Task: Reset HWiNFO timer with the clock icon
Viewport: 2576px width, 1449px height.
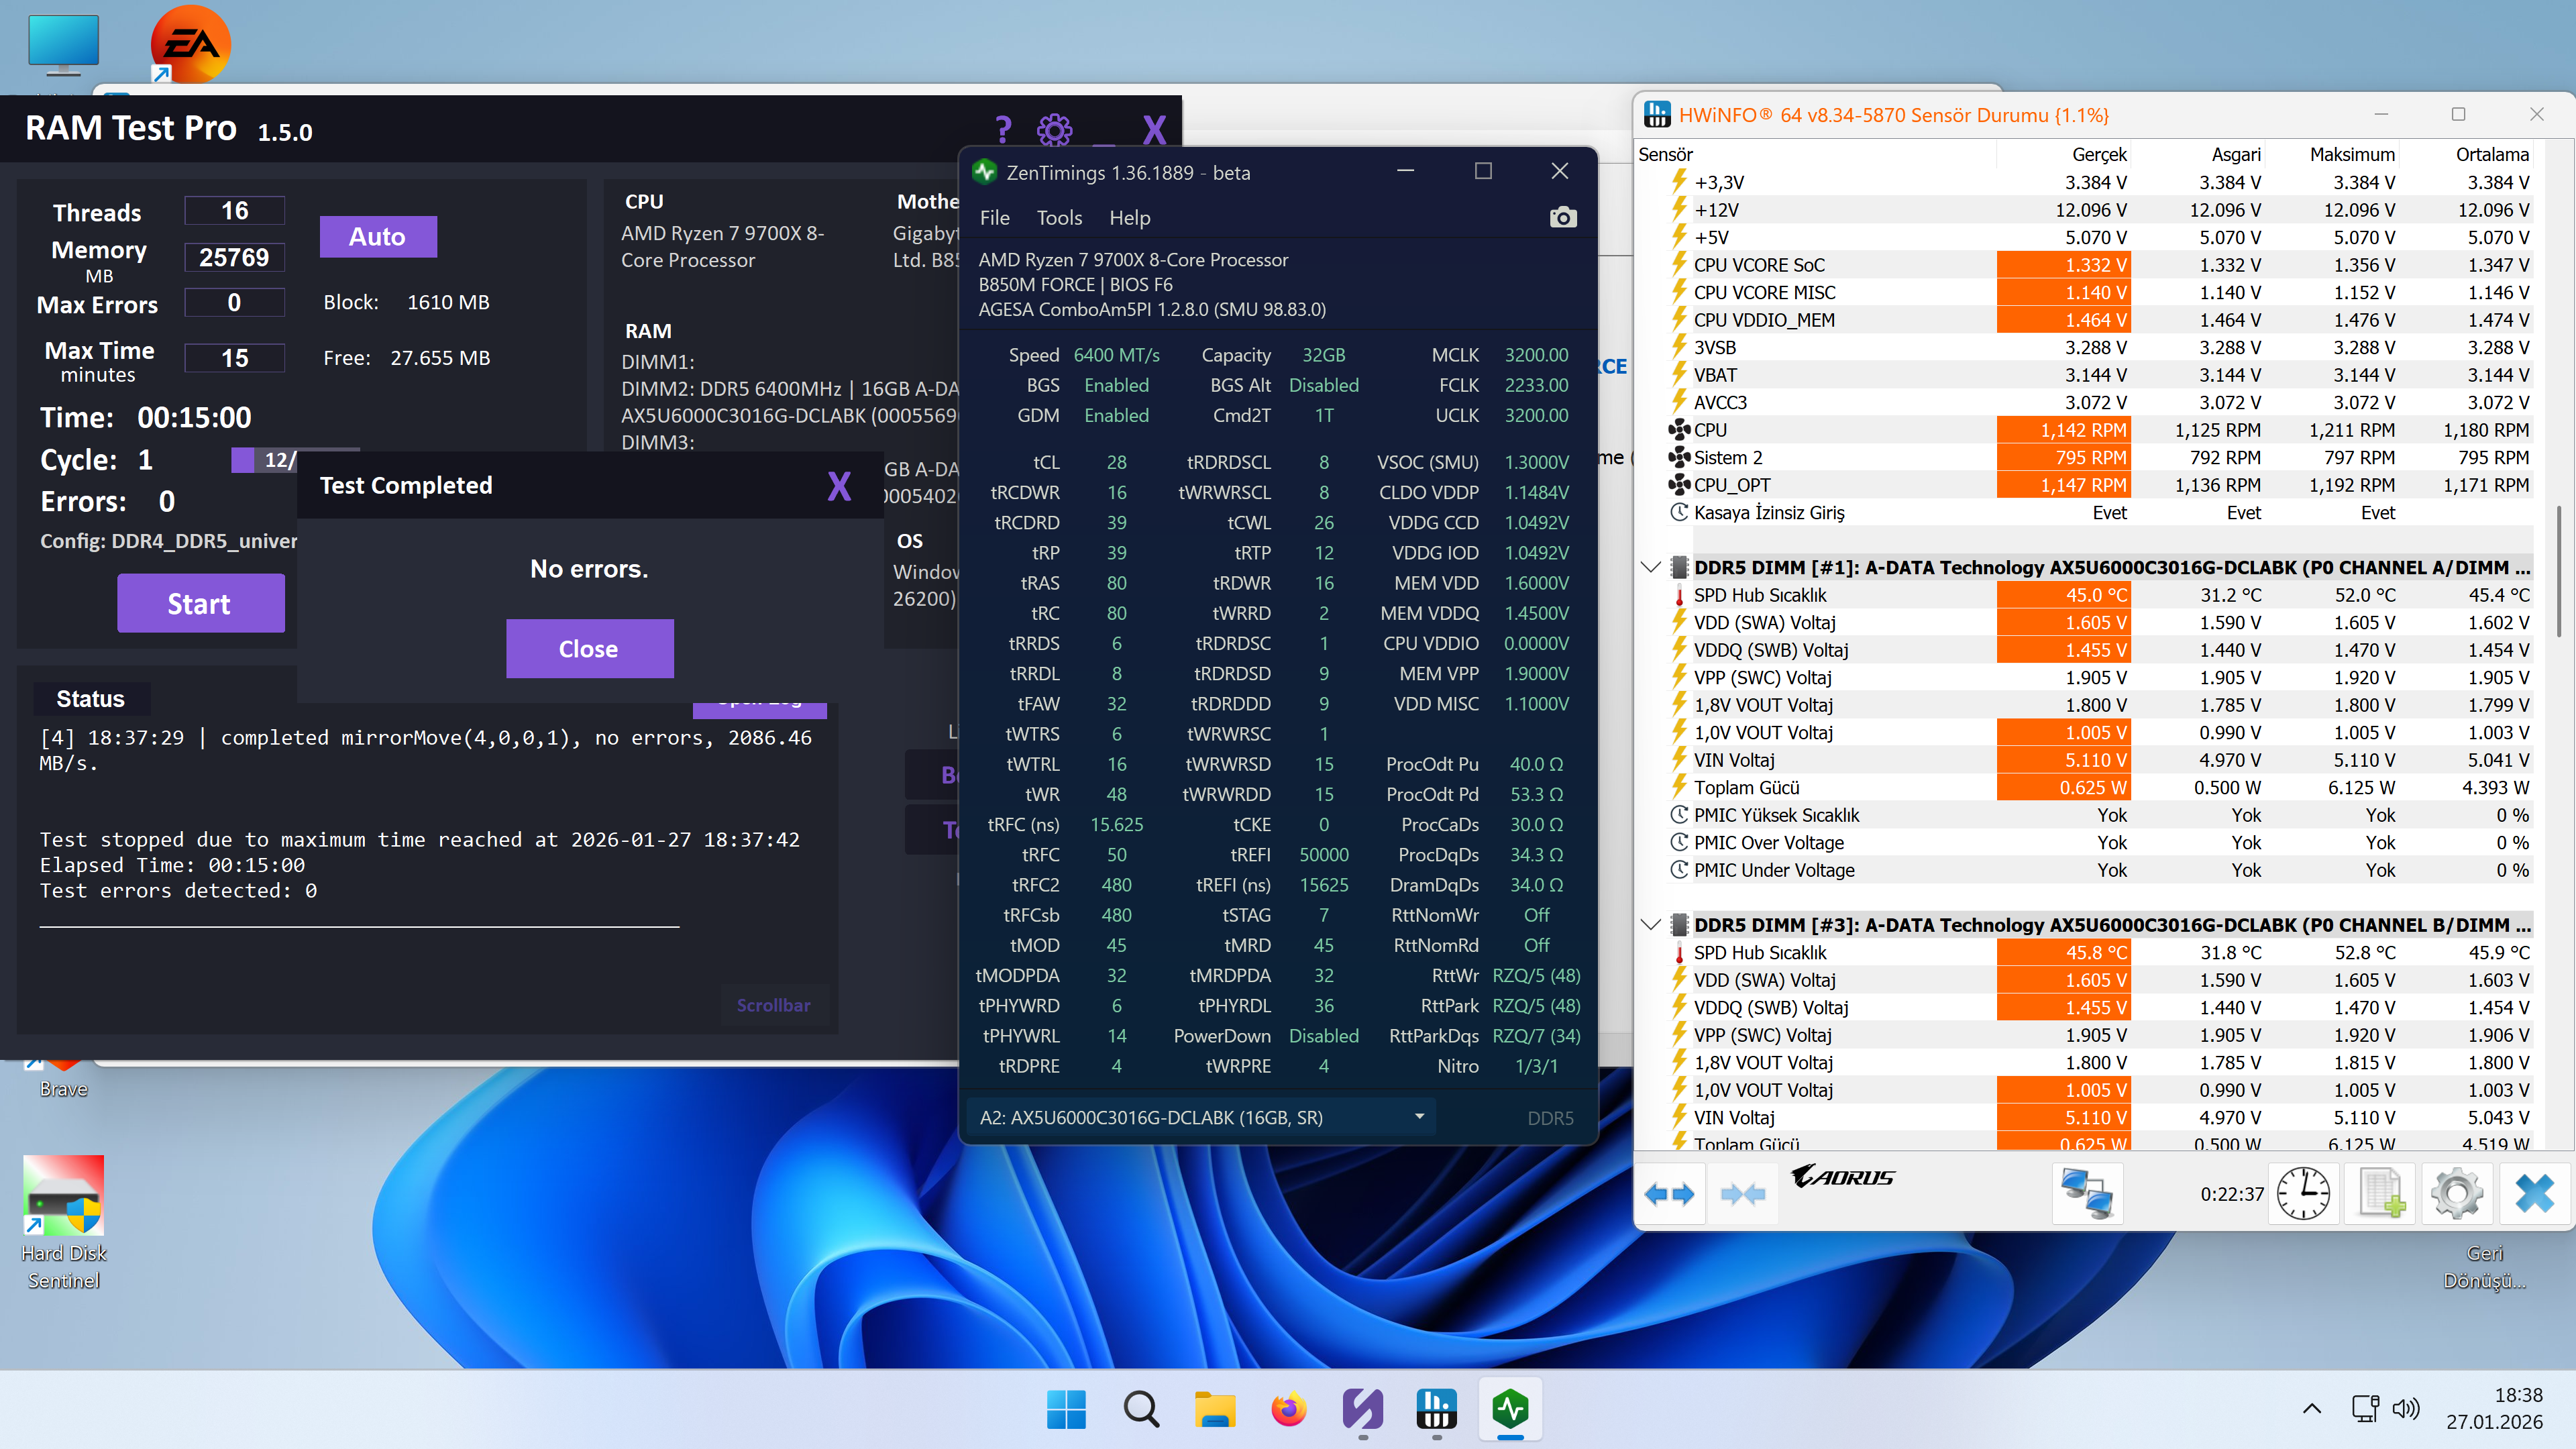Action: (x=2303, y=1193)
